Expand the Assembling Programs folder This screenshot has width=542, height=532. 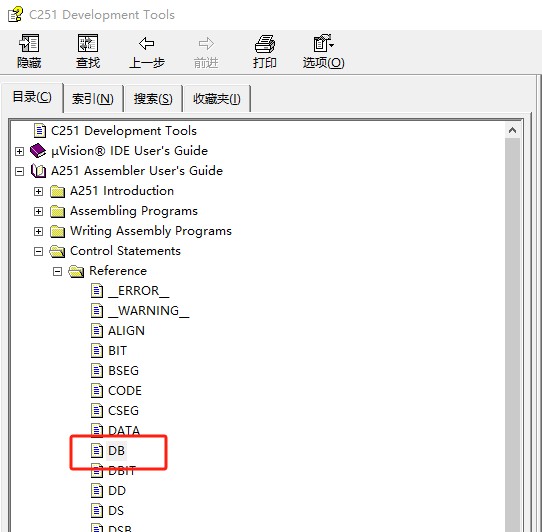tap(38, 211)
